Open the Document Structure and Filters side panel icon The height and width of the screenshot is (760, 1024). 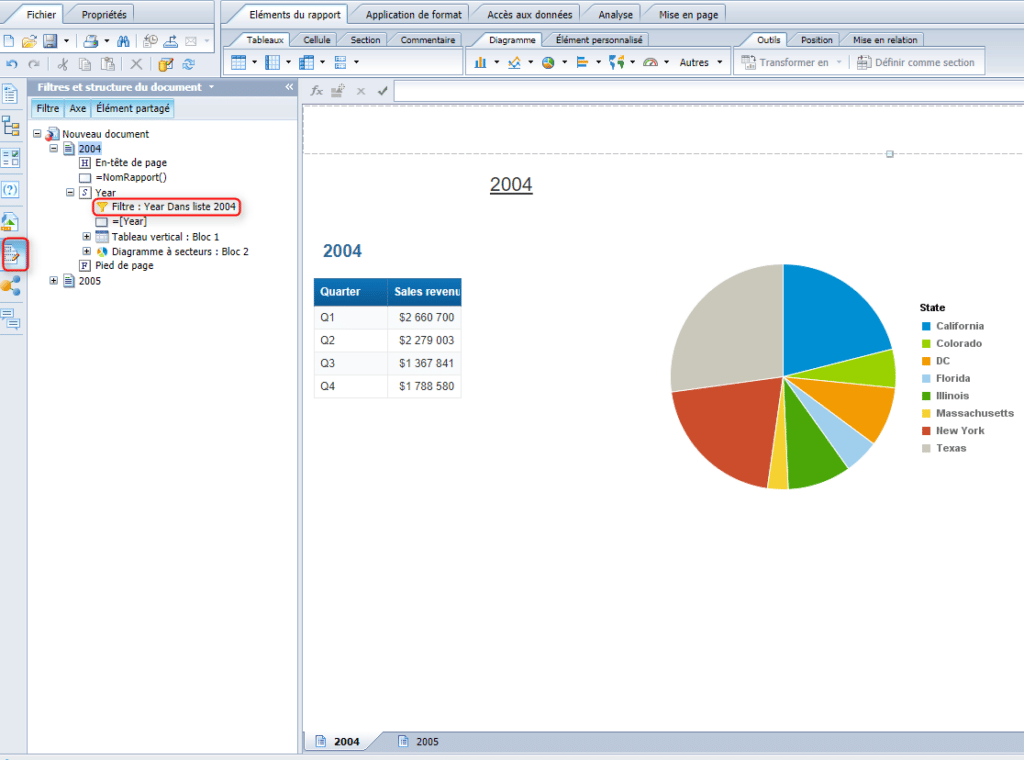pyautogui.click(x=12, y=255)
